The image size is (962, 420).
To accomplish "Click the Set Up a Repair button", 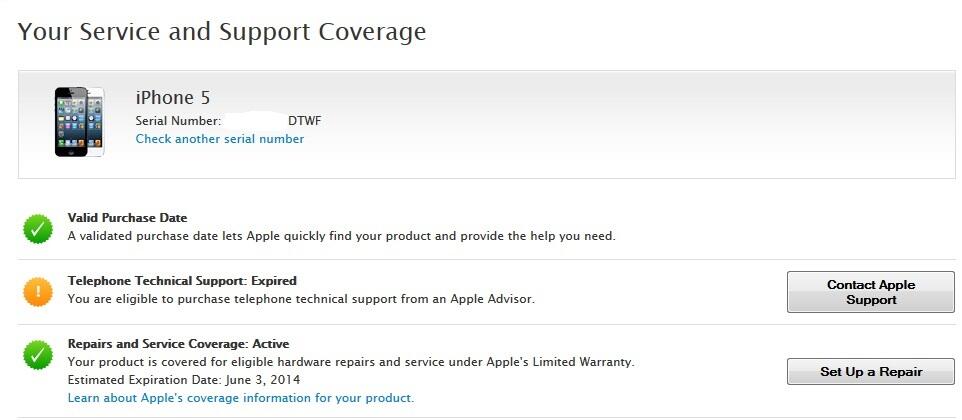I will (871, 372).
